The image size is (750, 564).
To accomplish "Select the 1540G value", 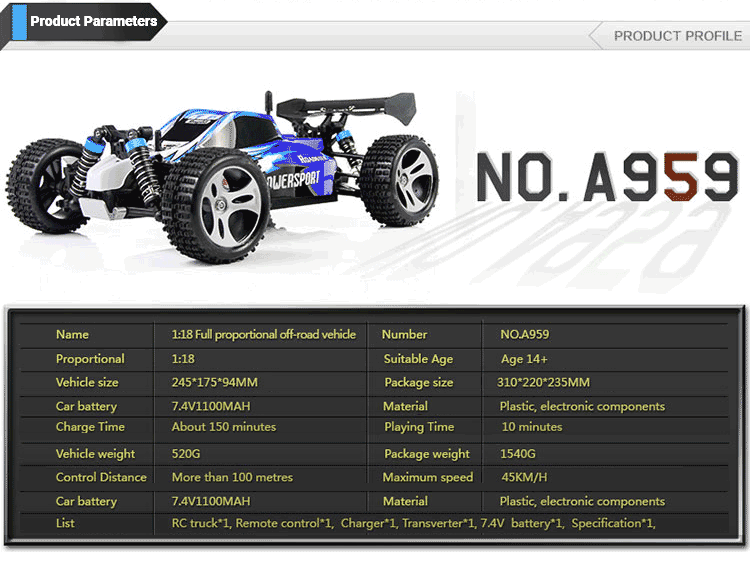I will click(x=518, y=453).
